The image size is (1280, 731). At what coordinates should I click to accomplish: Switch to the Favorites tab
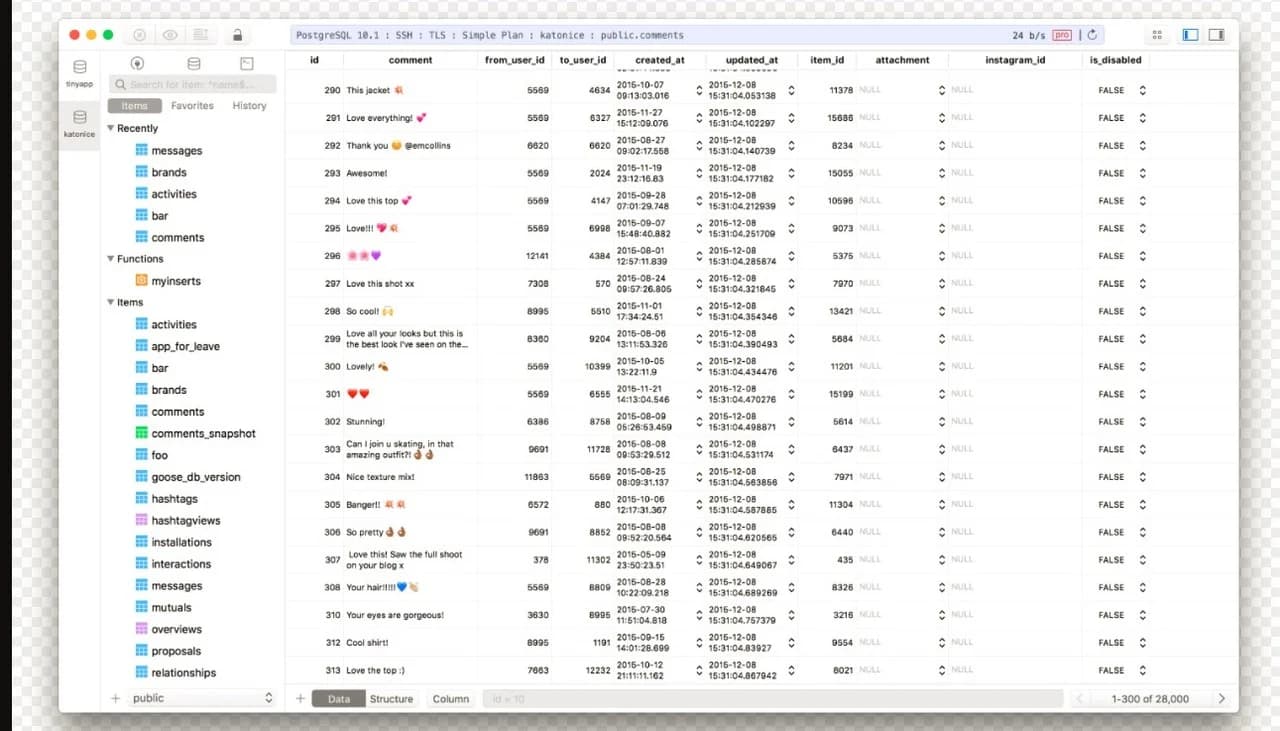click(x=192, y=105)
